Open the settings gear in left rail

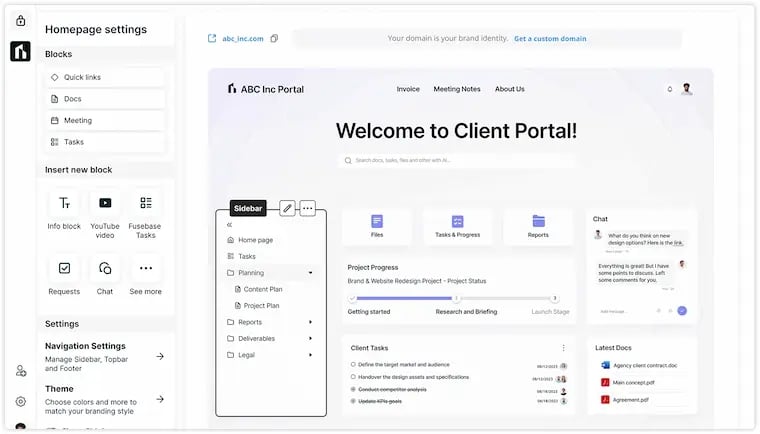pyautogui.click(x=20, y=401)
